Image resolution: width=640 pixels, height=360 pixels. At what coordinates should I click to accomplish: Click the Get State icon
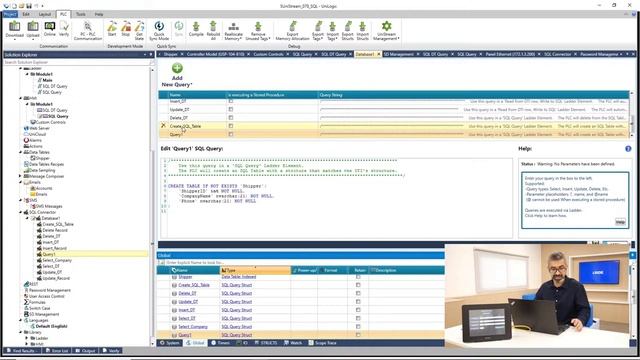[139, 31]
